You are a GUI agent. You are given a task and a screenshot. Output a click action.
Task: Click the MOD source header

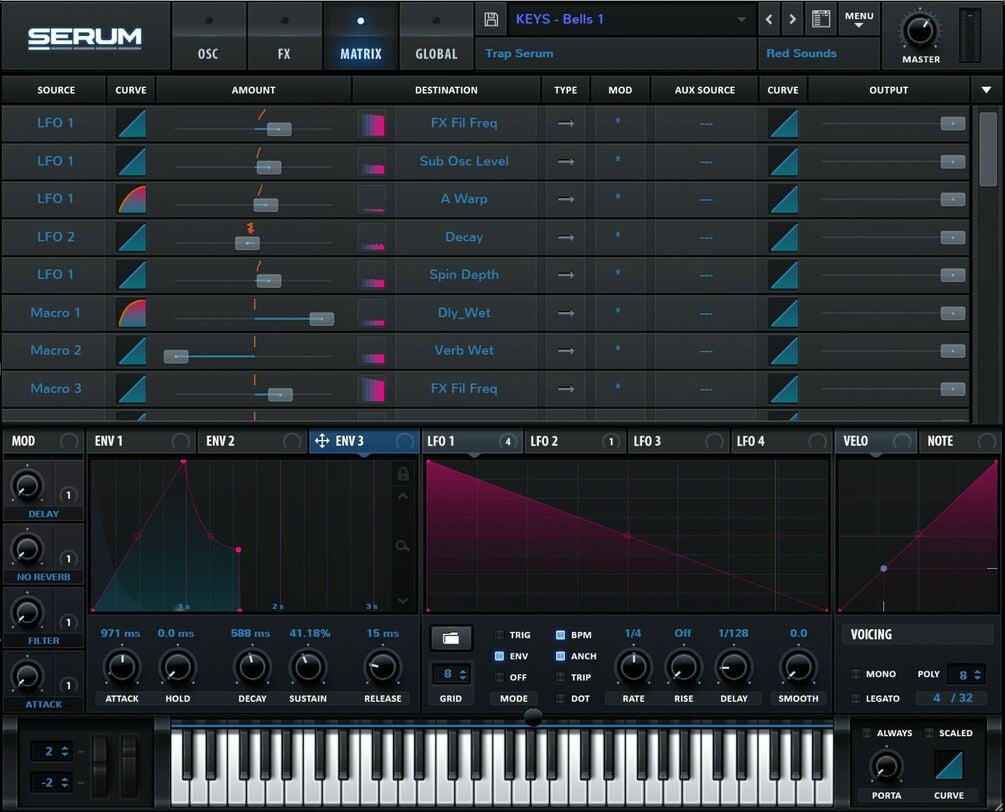coord(43,441)
